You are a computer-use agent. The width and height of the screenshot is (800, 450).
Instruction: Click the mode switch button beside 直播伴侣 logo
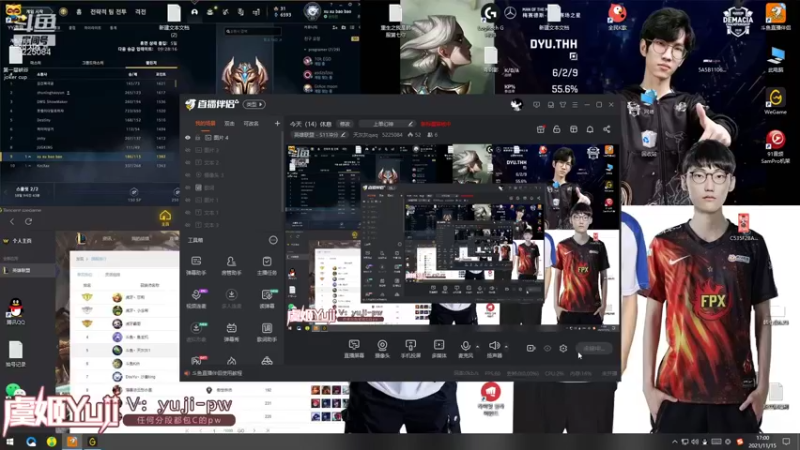point(254,105)
